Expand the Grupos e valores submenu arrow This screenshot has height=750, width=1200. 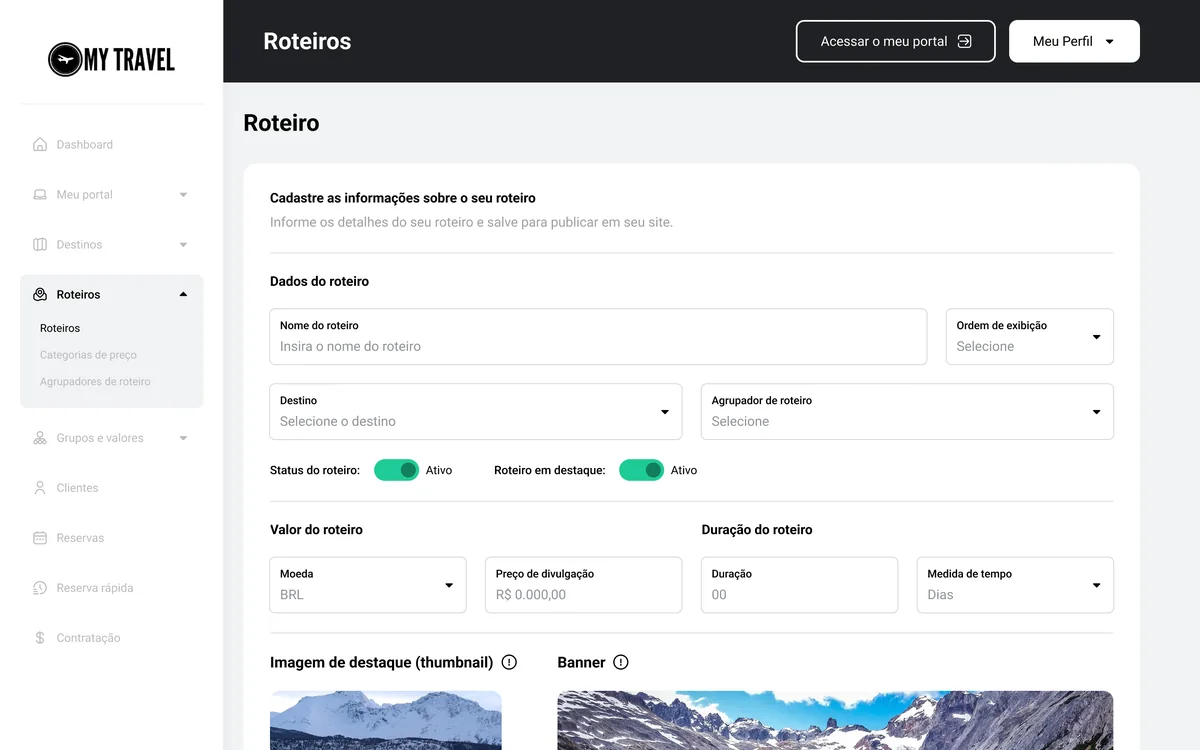[183, 438]
